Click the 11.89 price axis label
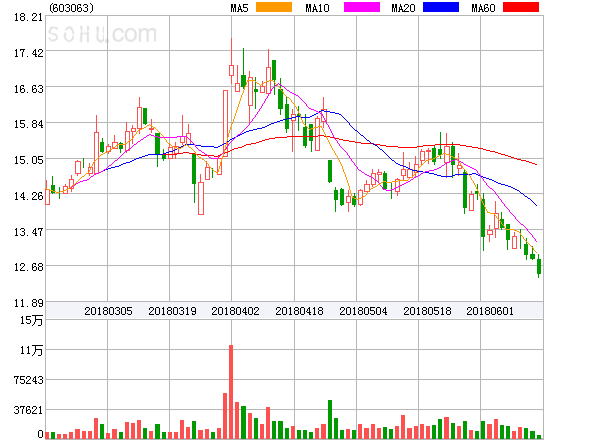The width and height of the screenshot is (600, 440). [x=29, y=303]
